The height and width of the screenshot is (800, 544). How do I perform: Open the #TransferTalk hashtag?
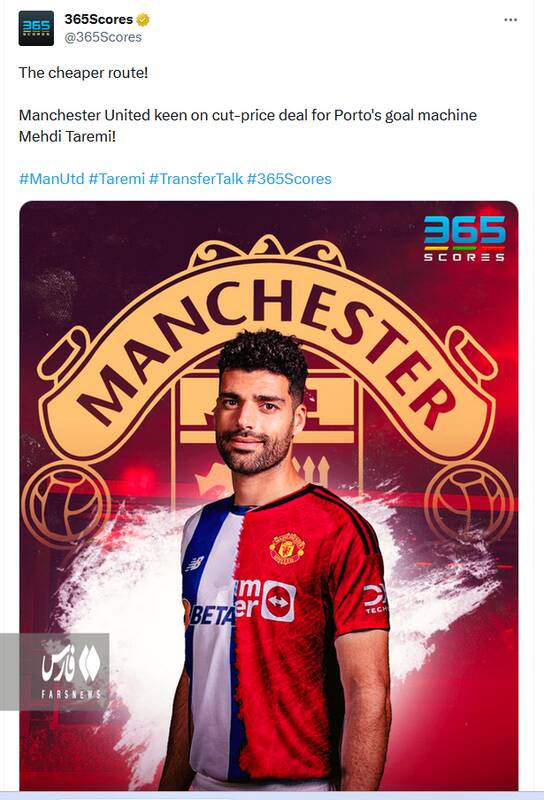[x=196, y=179]
